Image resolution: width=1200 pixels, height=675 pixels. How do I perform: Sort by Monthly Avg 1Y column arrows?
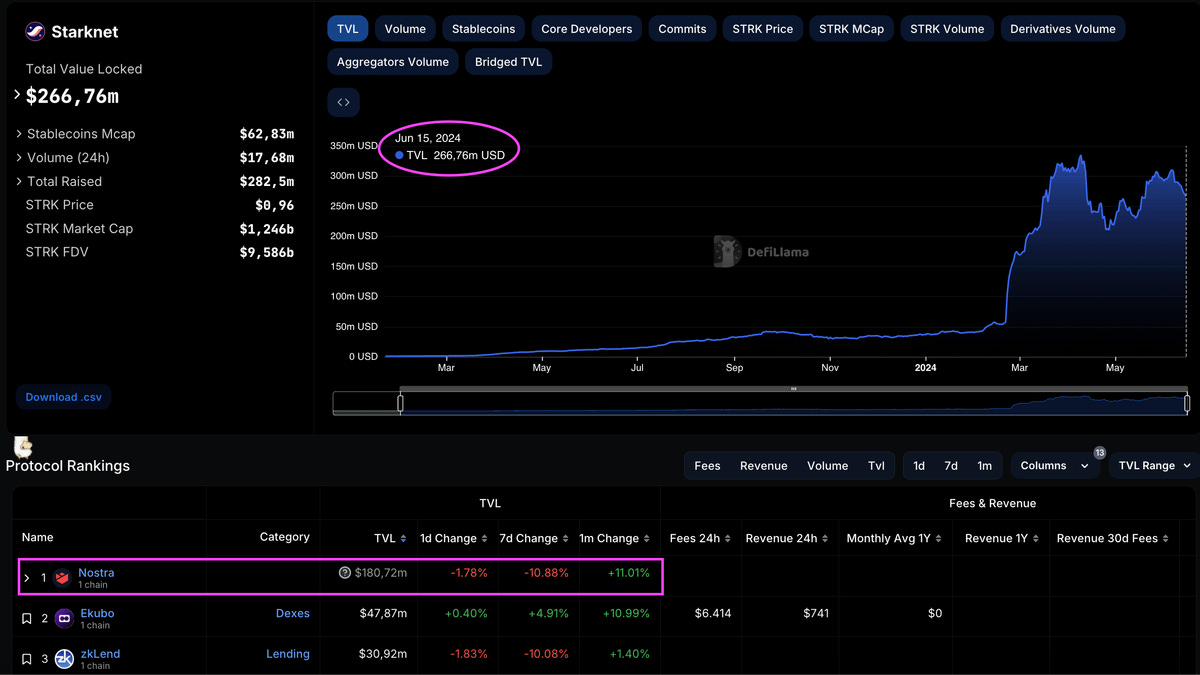[x=939, y=538]
